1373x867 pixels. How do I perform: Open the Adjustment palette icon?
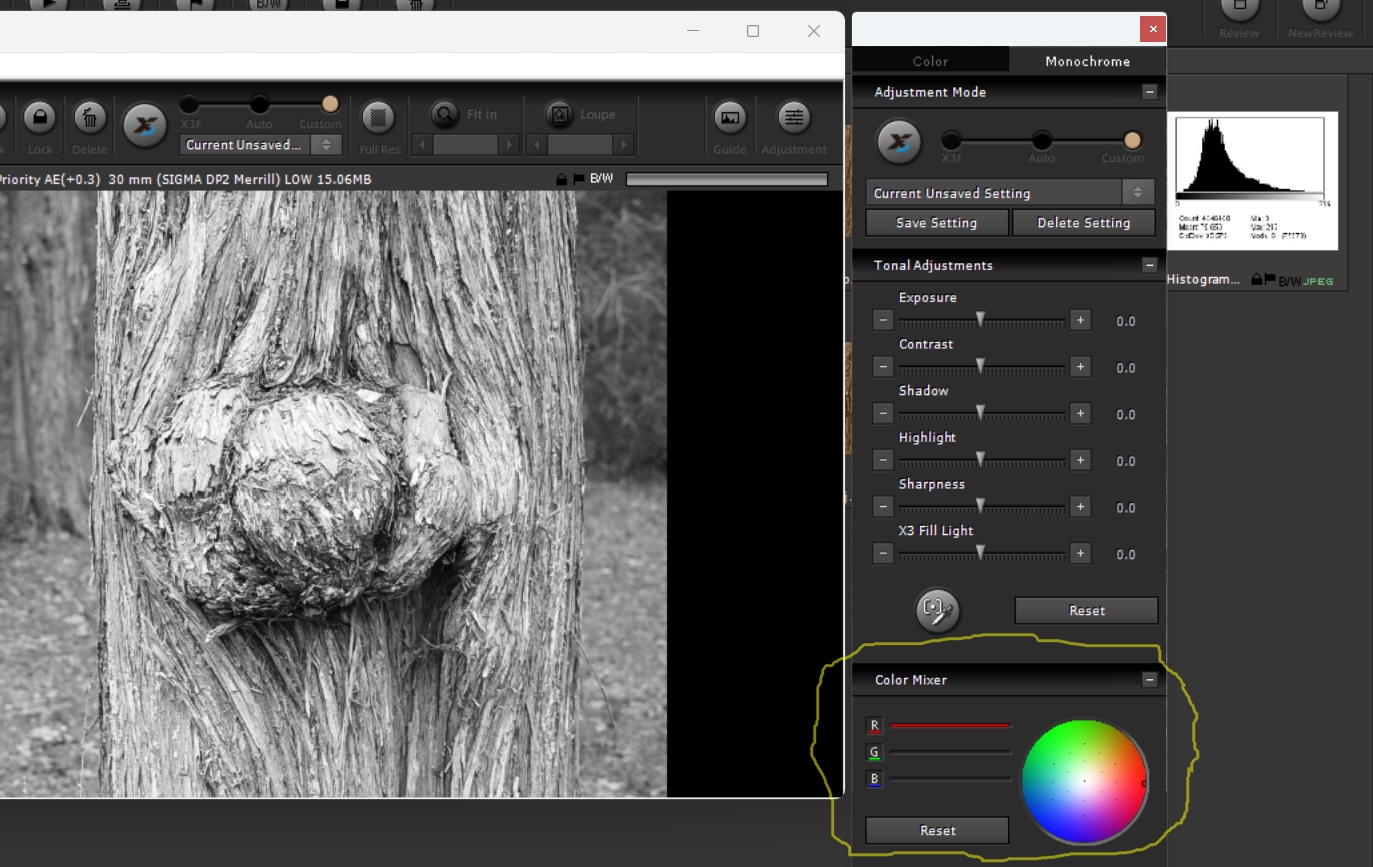click(x=794, y=118)
